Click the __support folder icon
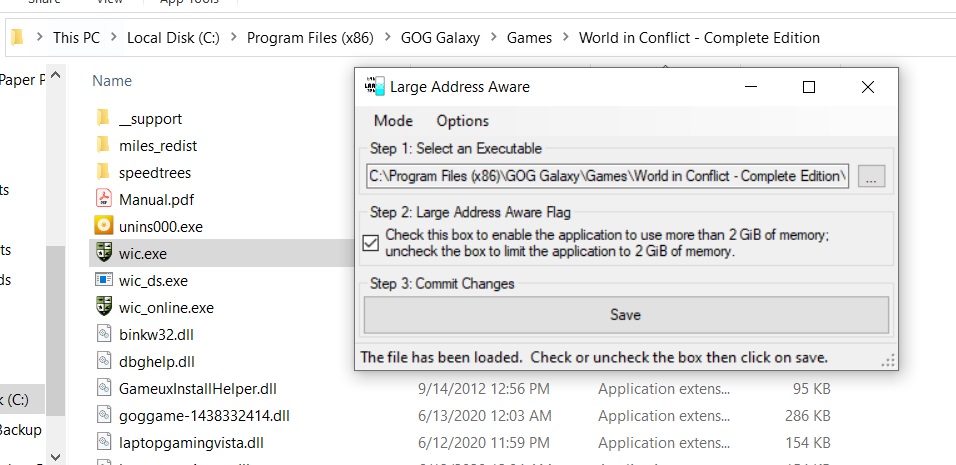956x465 pixels. pos(103,118)
